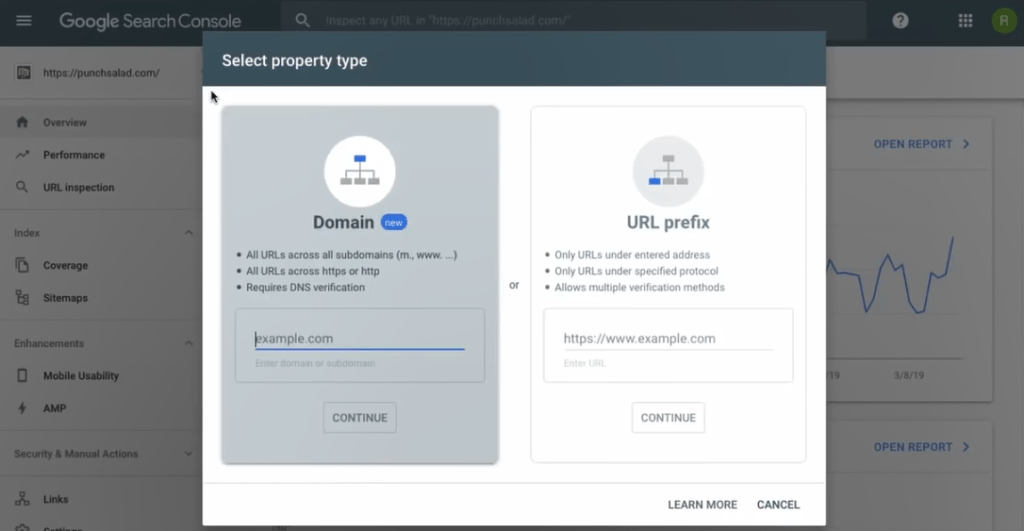Click the AMP lightning bolt icon
1024x531 pixels.
pyautogui.click(x=22, y=408)
